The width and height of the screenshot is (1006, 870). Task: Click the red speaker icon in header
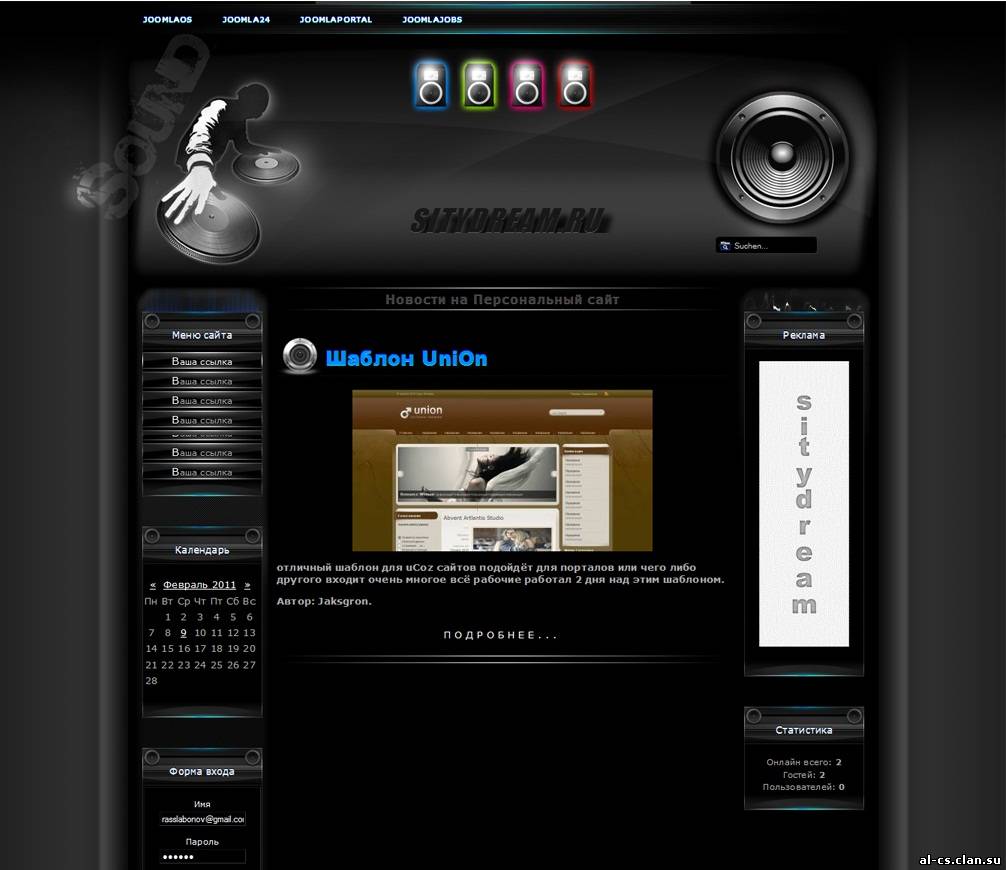575,85
